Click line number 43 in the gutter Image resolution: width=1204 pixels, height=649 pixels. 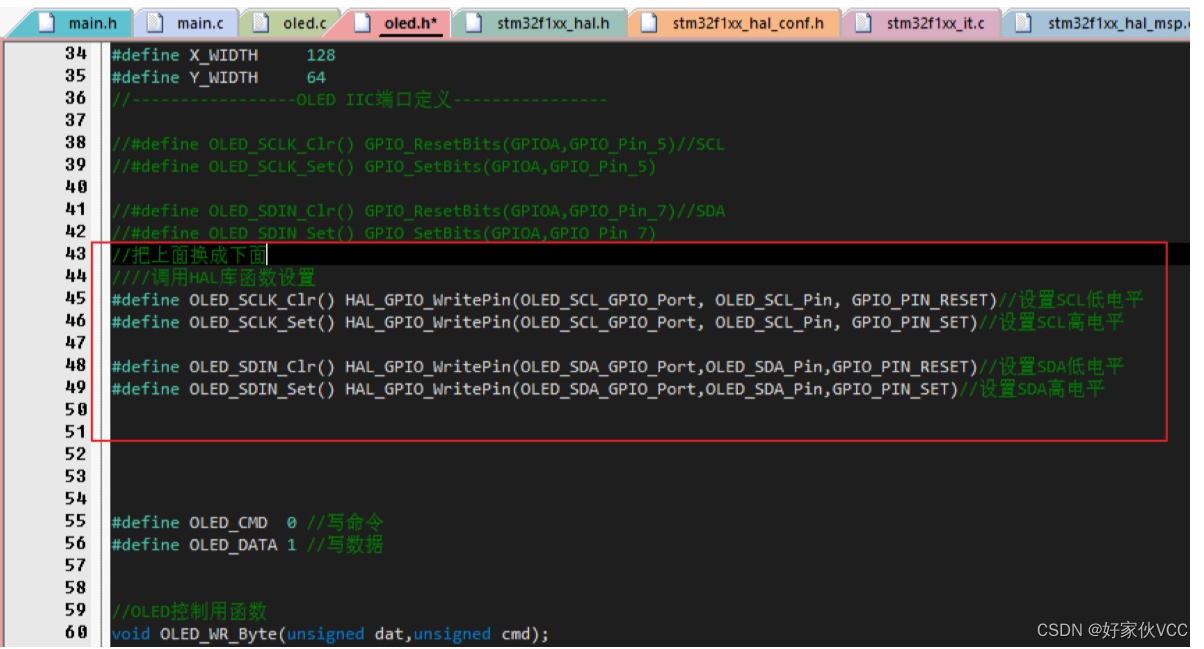click(x=76, y=254)
